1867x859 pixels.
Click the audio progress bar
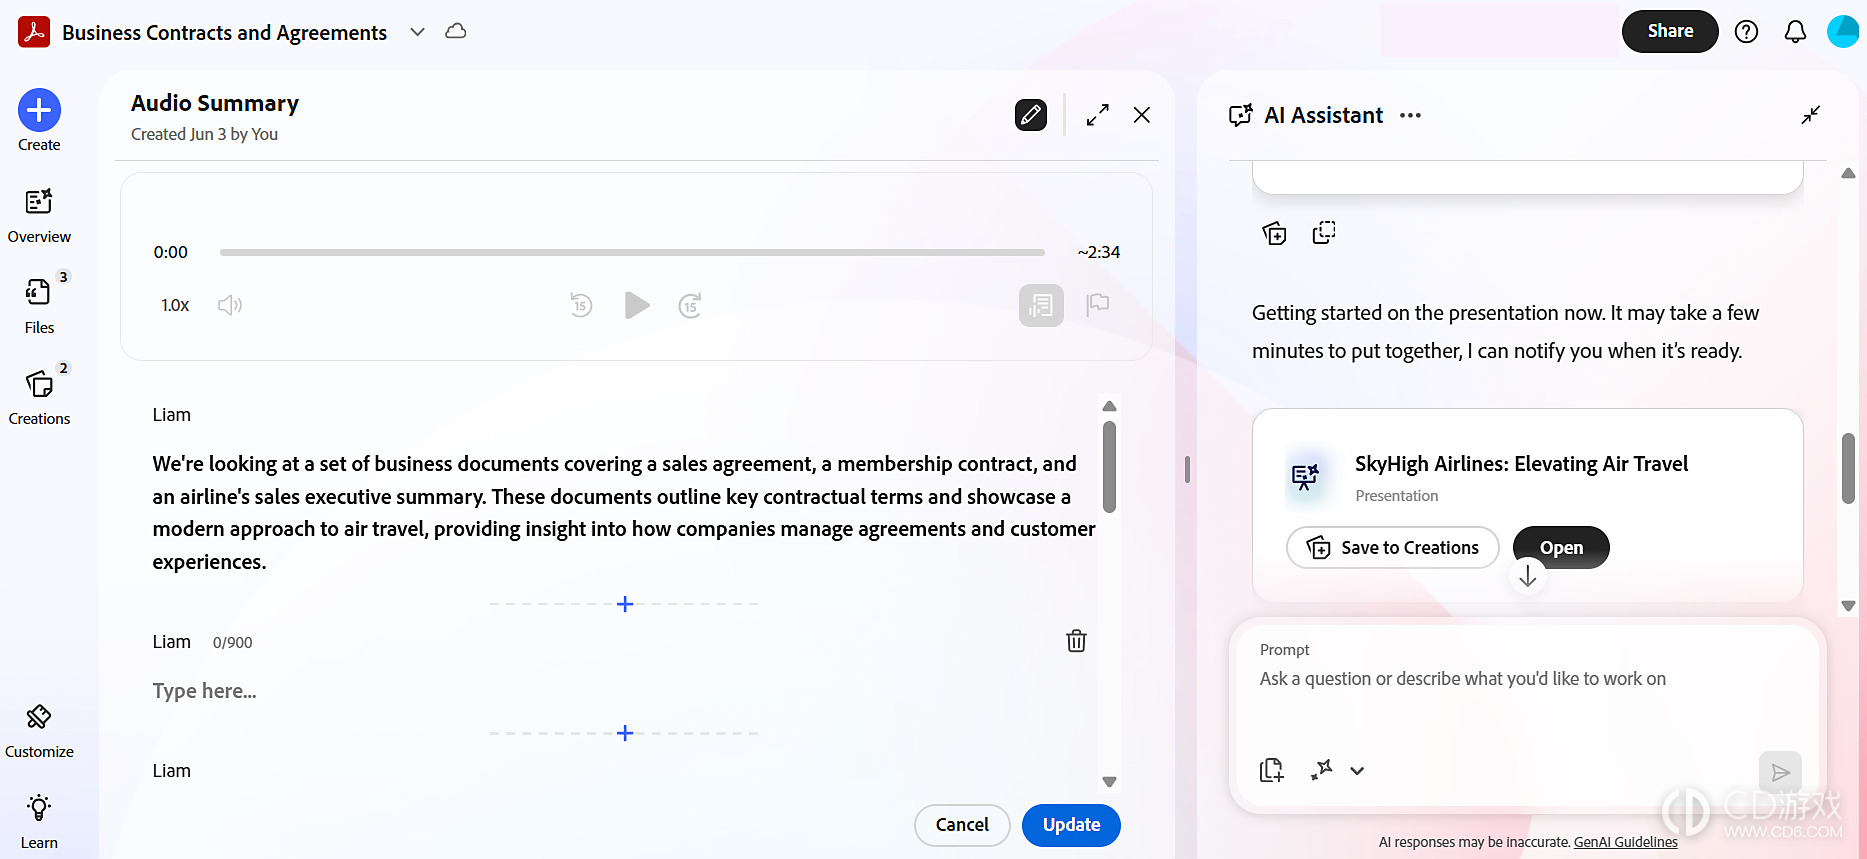632,252
